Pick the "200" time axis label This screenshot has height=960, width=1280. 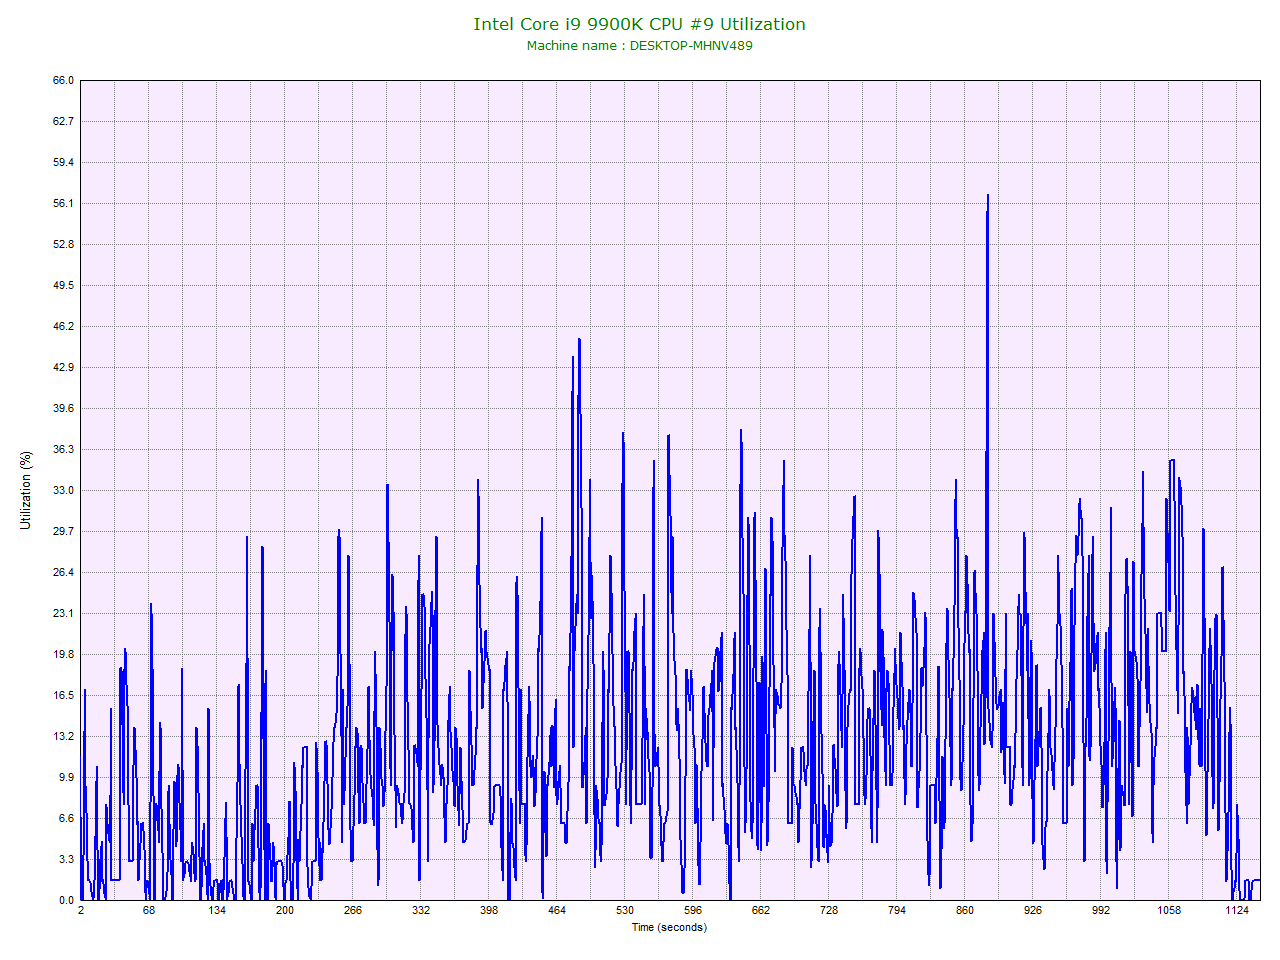coord(285,911)
